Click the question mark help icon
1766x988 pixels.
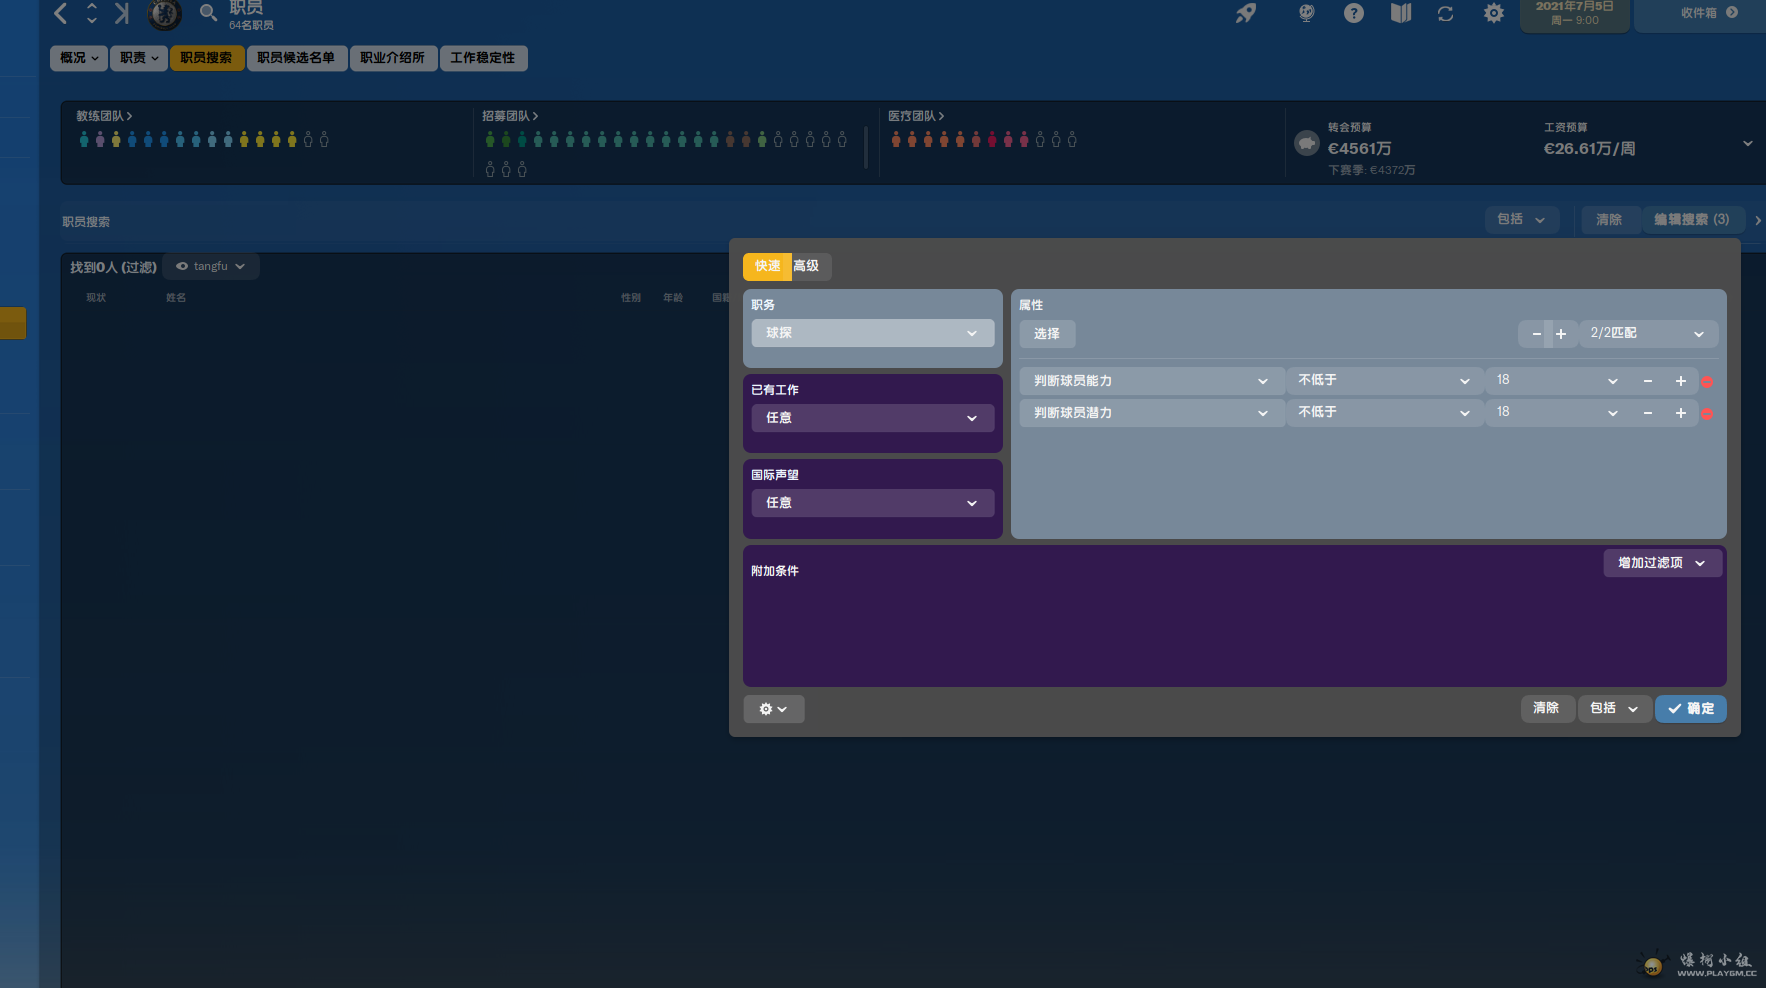pos(1354,14)
